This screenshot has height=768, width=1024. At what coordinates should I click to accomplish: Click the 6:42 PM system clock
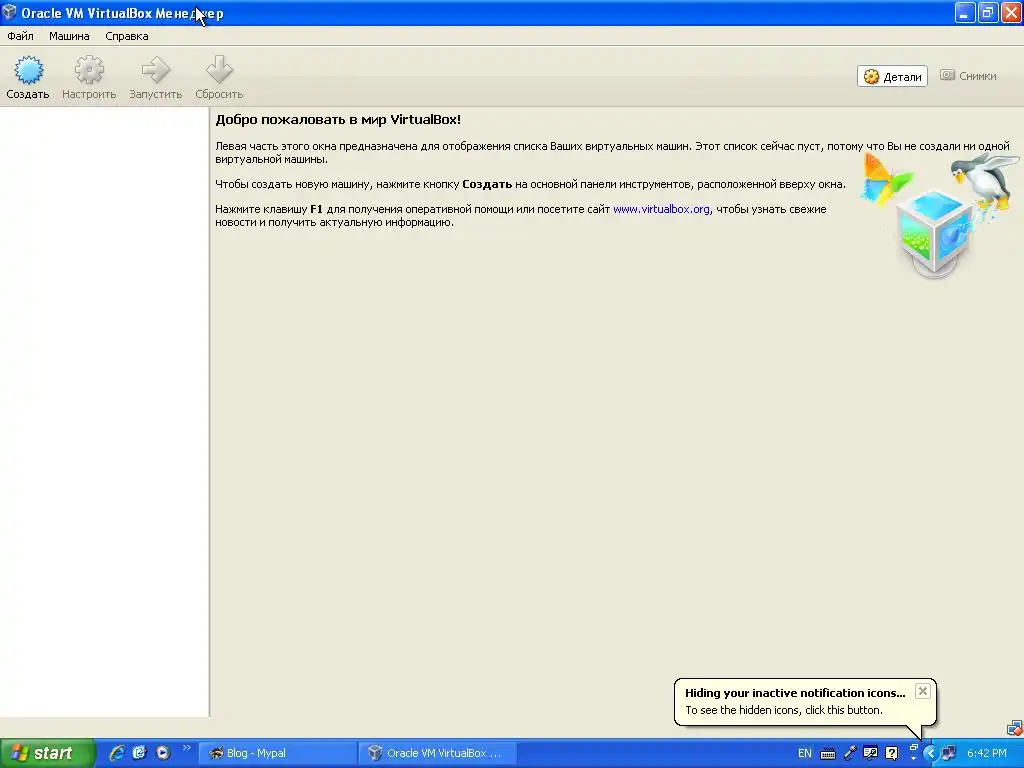click(x=986, y=753)
